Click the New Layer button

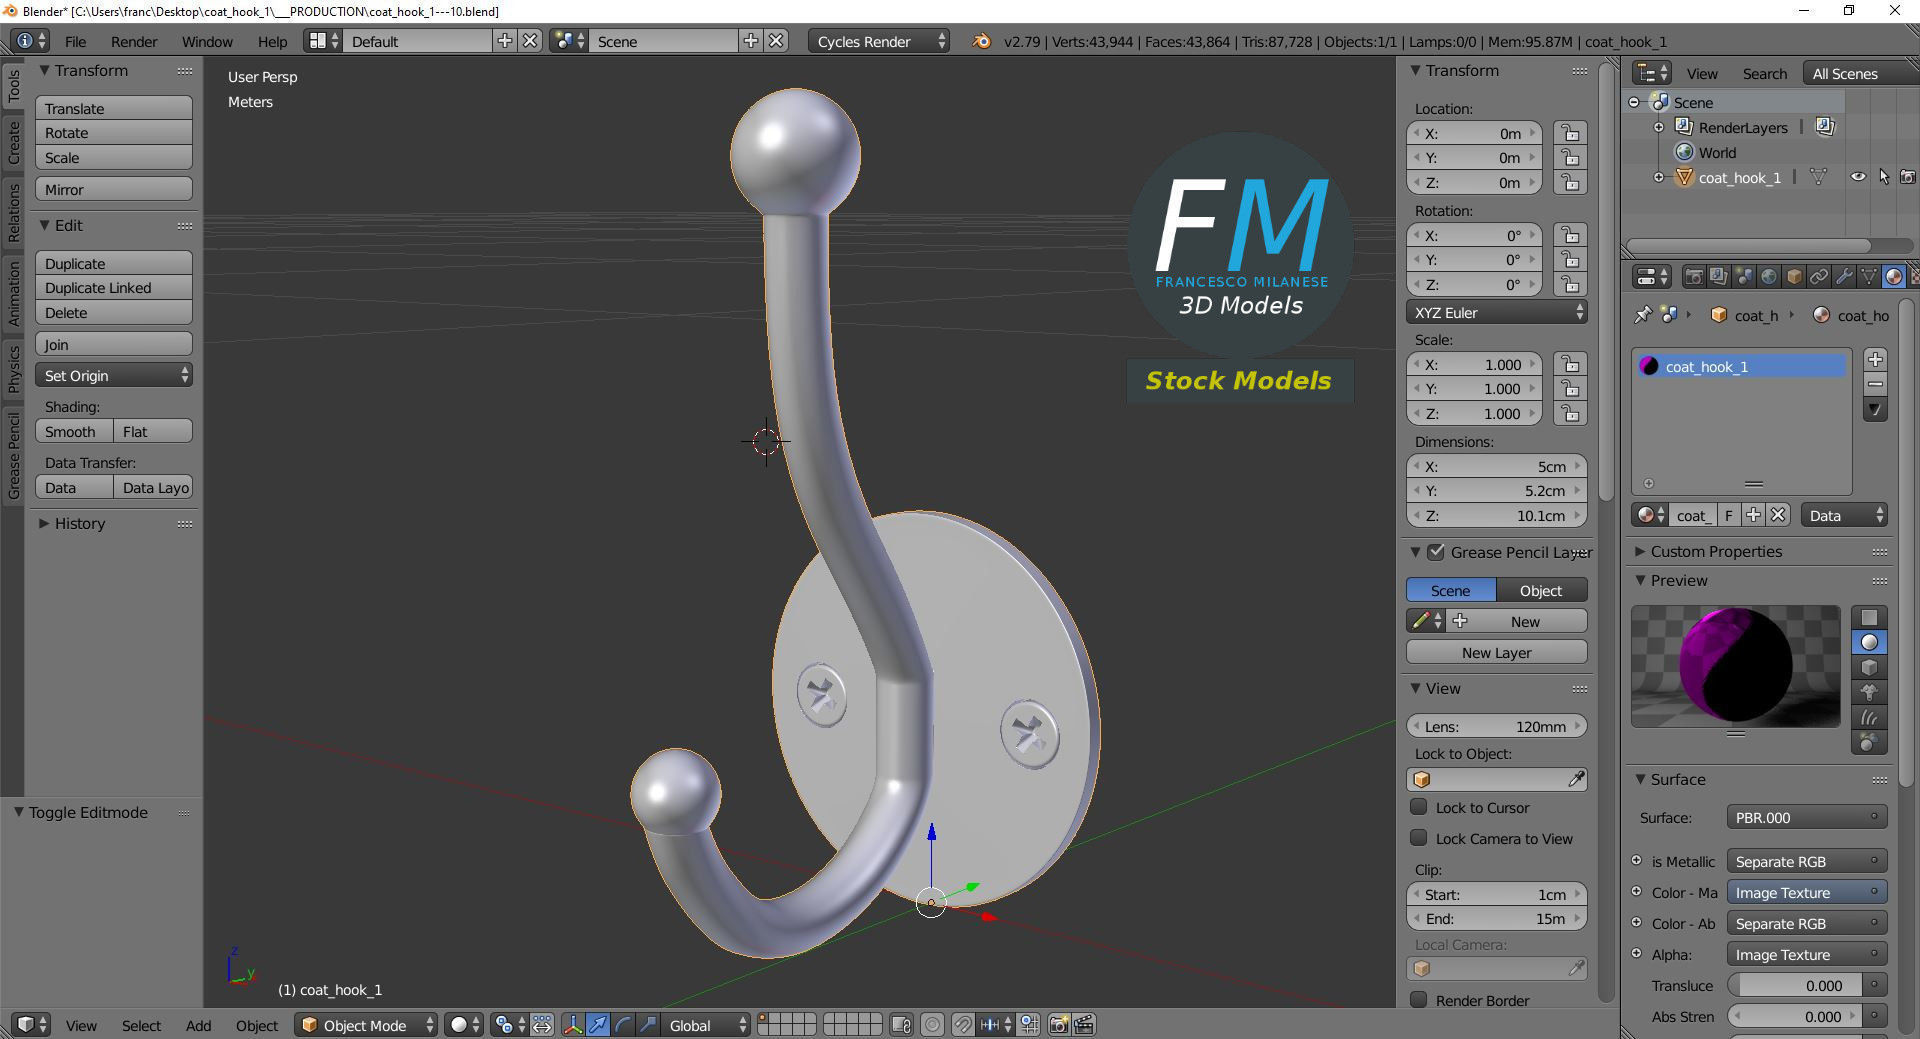click(x=1496, y=652)
